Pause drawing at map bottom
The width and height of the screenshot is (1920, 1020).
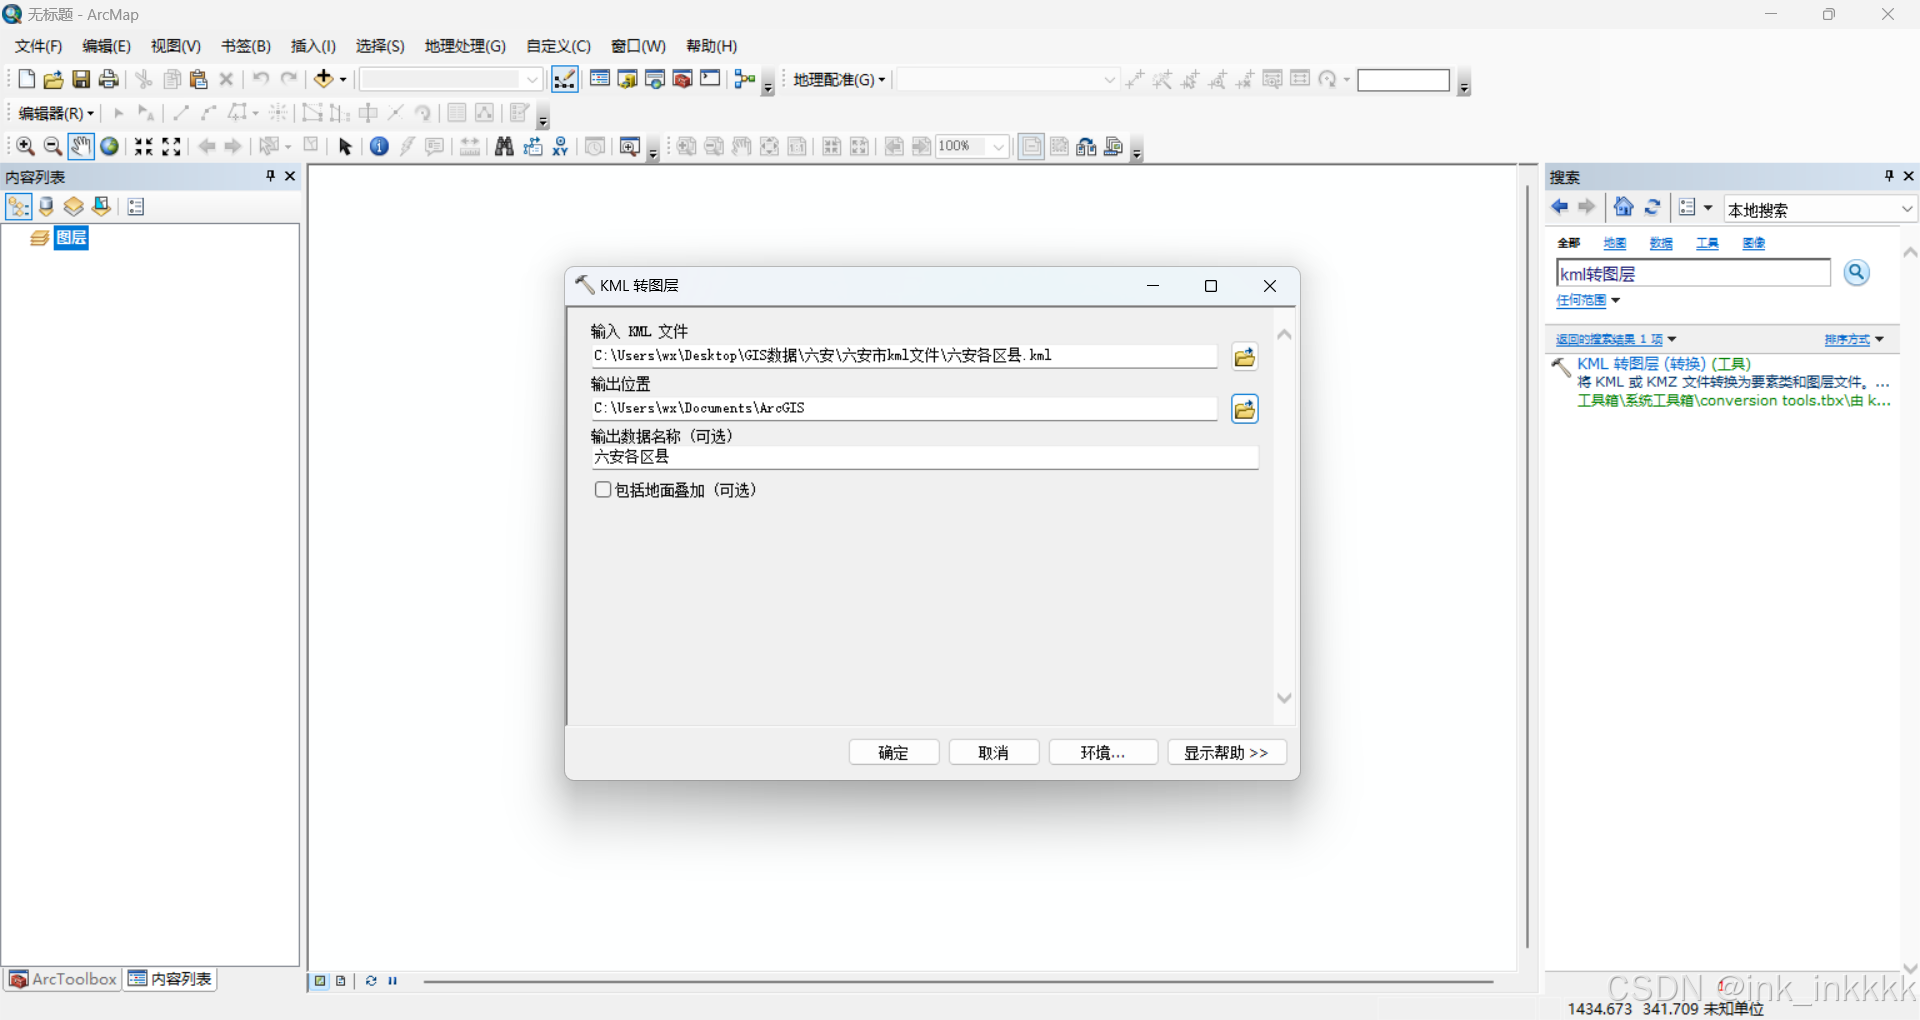[393, 981]
